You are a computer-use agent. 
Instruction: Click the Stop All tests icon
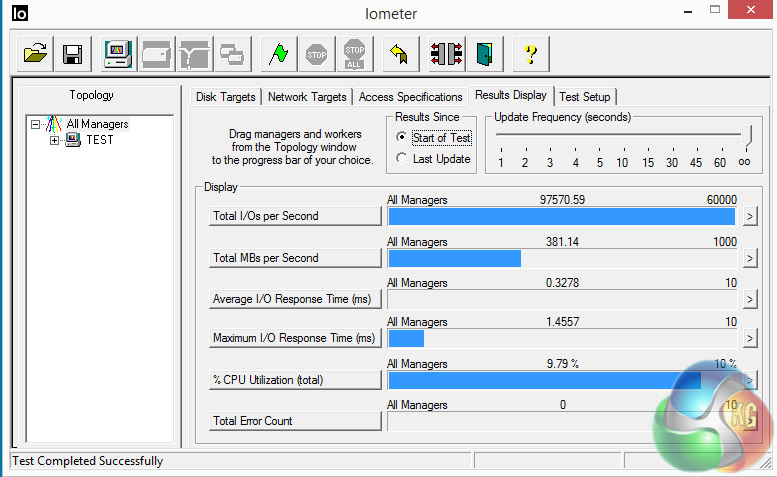pos(354,54)
